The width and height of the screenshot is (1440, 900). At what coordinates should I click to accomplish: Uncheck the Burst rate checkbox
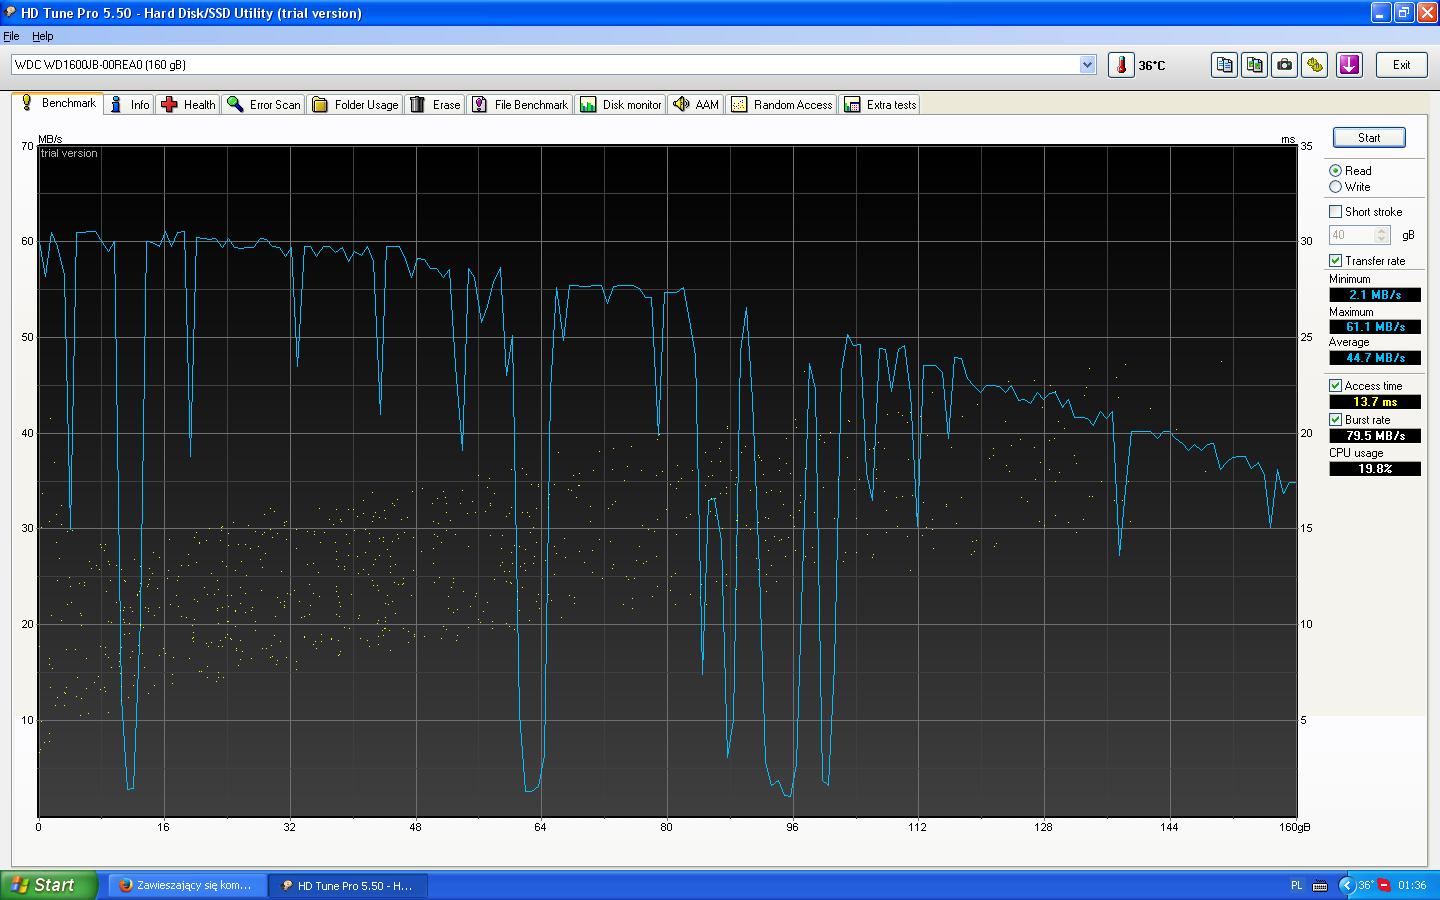[x=1335, y=420]
